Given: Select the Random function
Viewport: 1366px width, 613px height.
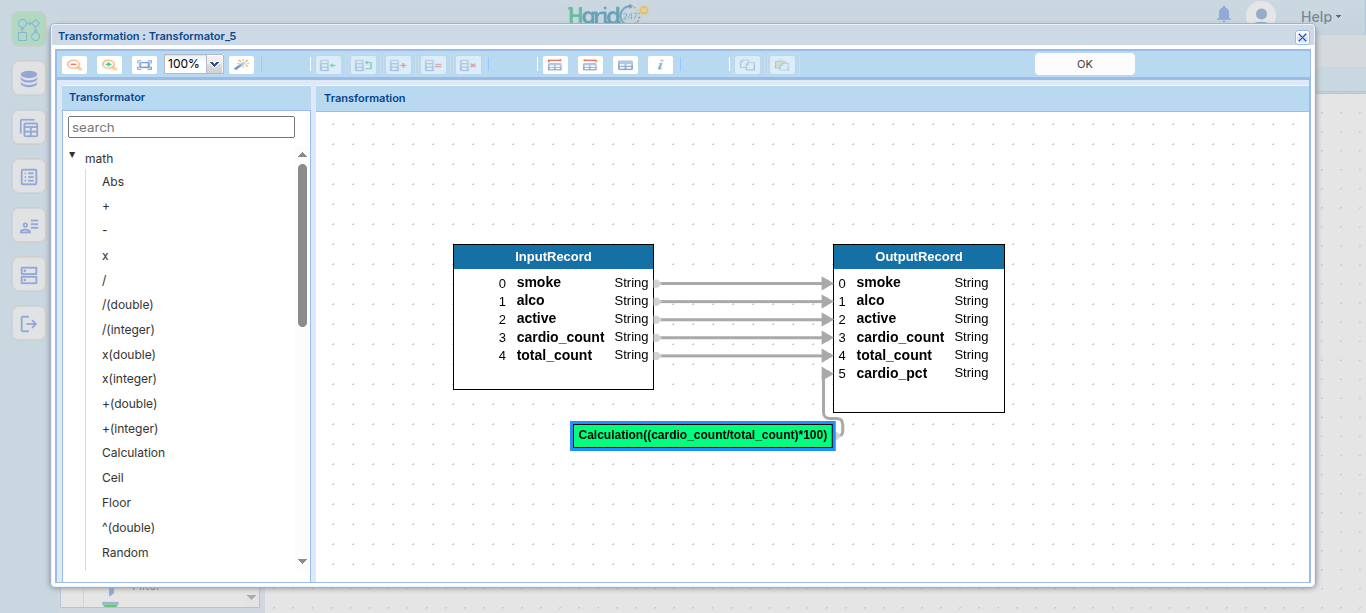Looking at the screenshot, I should click(x=125, y=553).
